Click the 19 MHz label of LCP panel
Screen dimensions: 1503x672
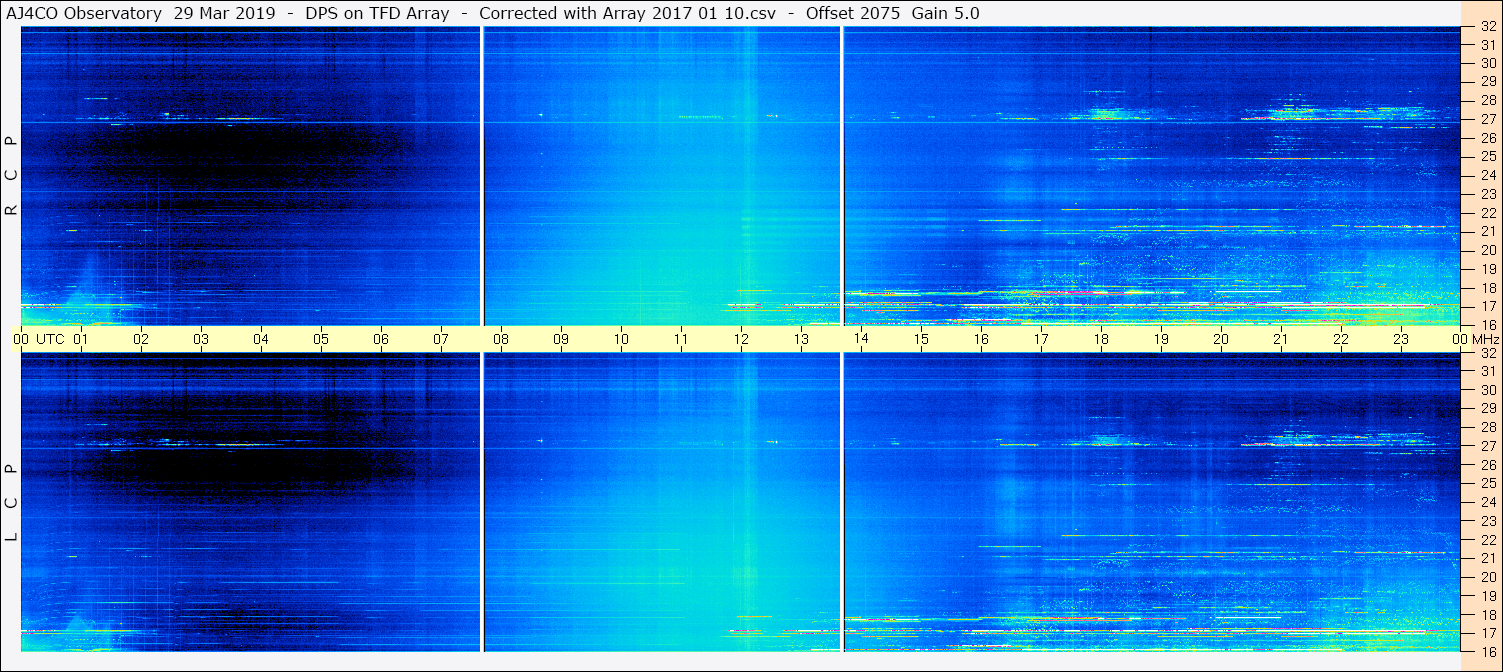pyautogui.click(x=1487, y=596)
